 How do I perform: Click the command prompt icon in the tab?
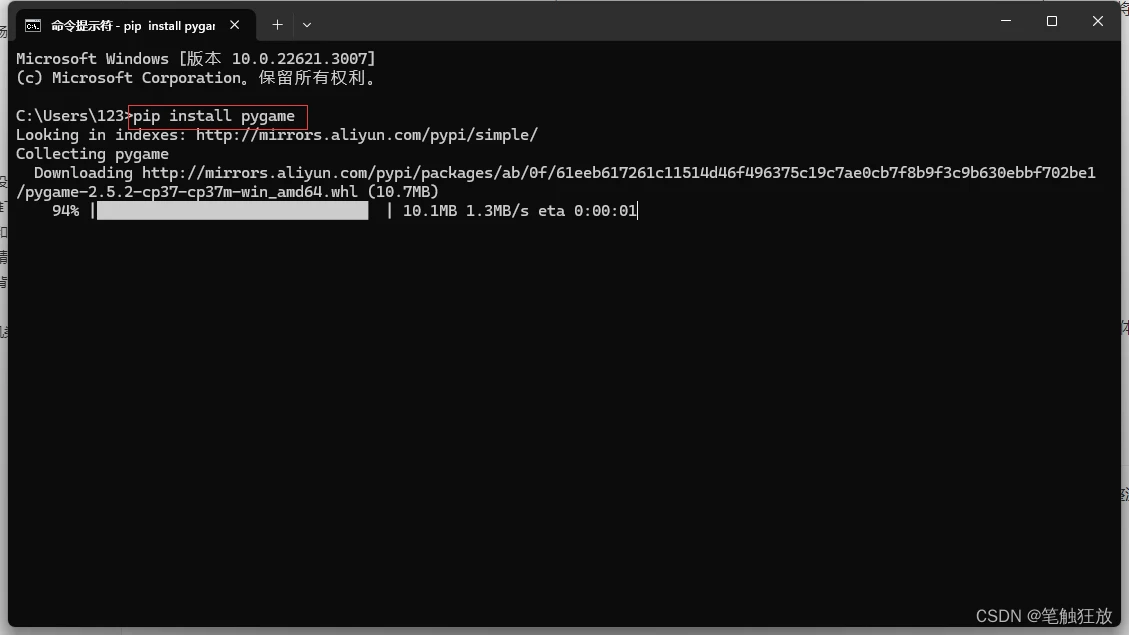tap(32, 26)
